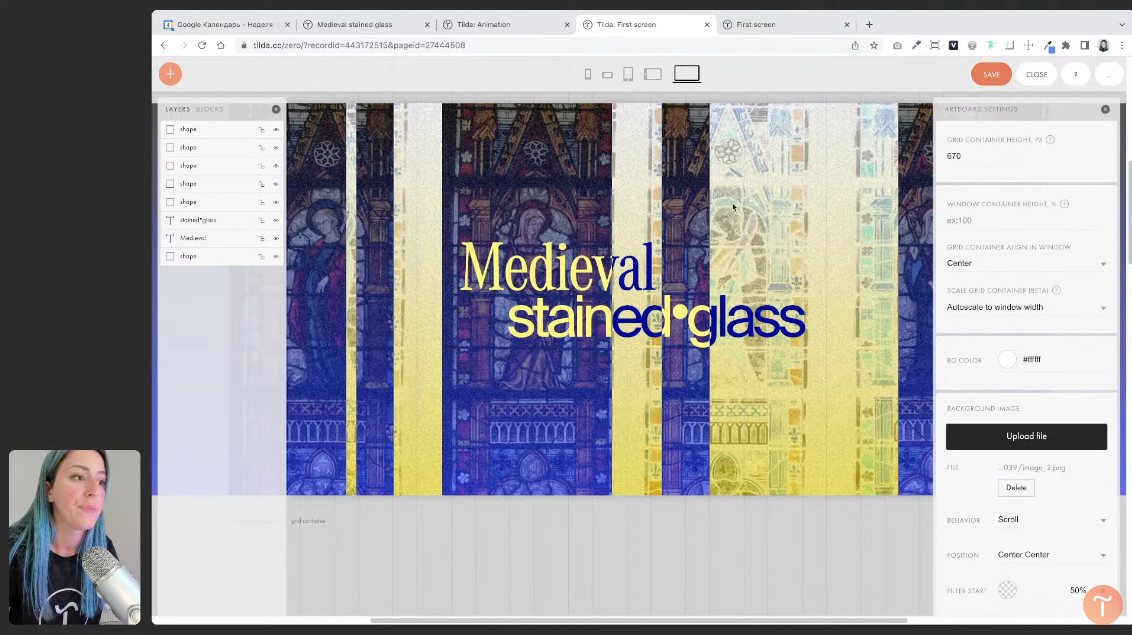Select the tablet landscape resolution icon
This screenshot has width=1132, height=635.
pyautogui.click(x=653, y=74)
